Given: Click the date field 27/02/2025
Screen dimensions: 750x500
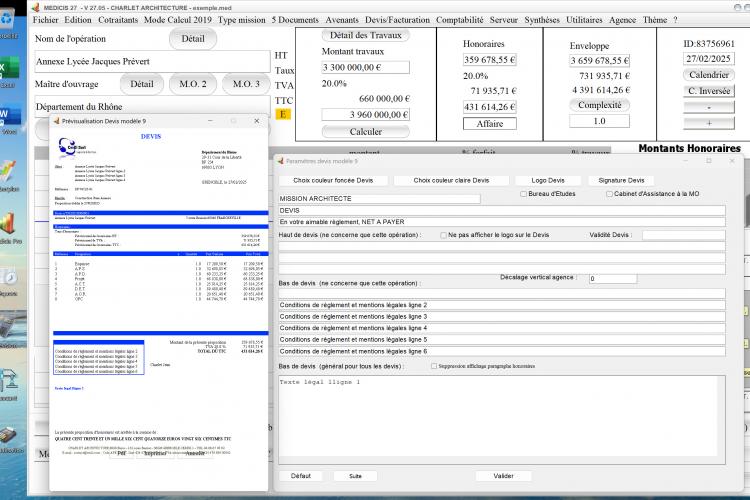Looking at the screenshot, I should pos(709,58).
